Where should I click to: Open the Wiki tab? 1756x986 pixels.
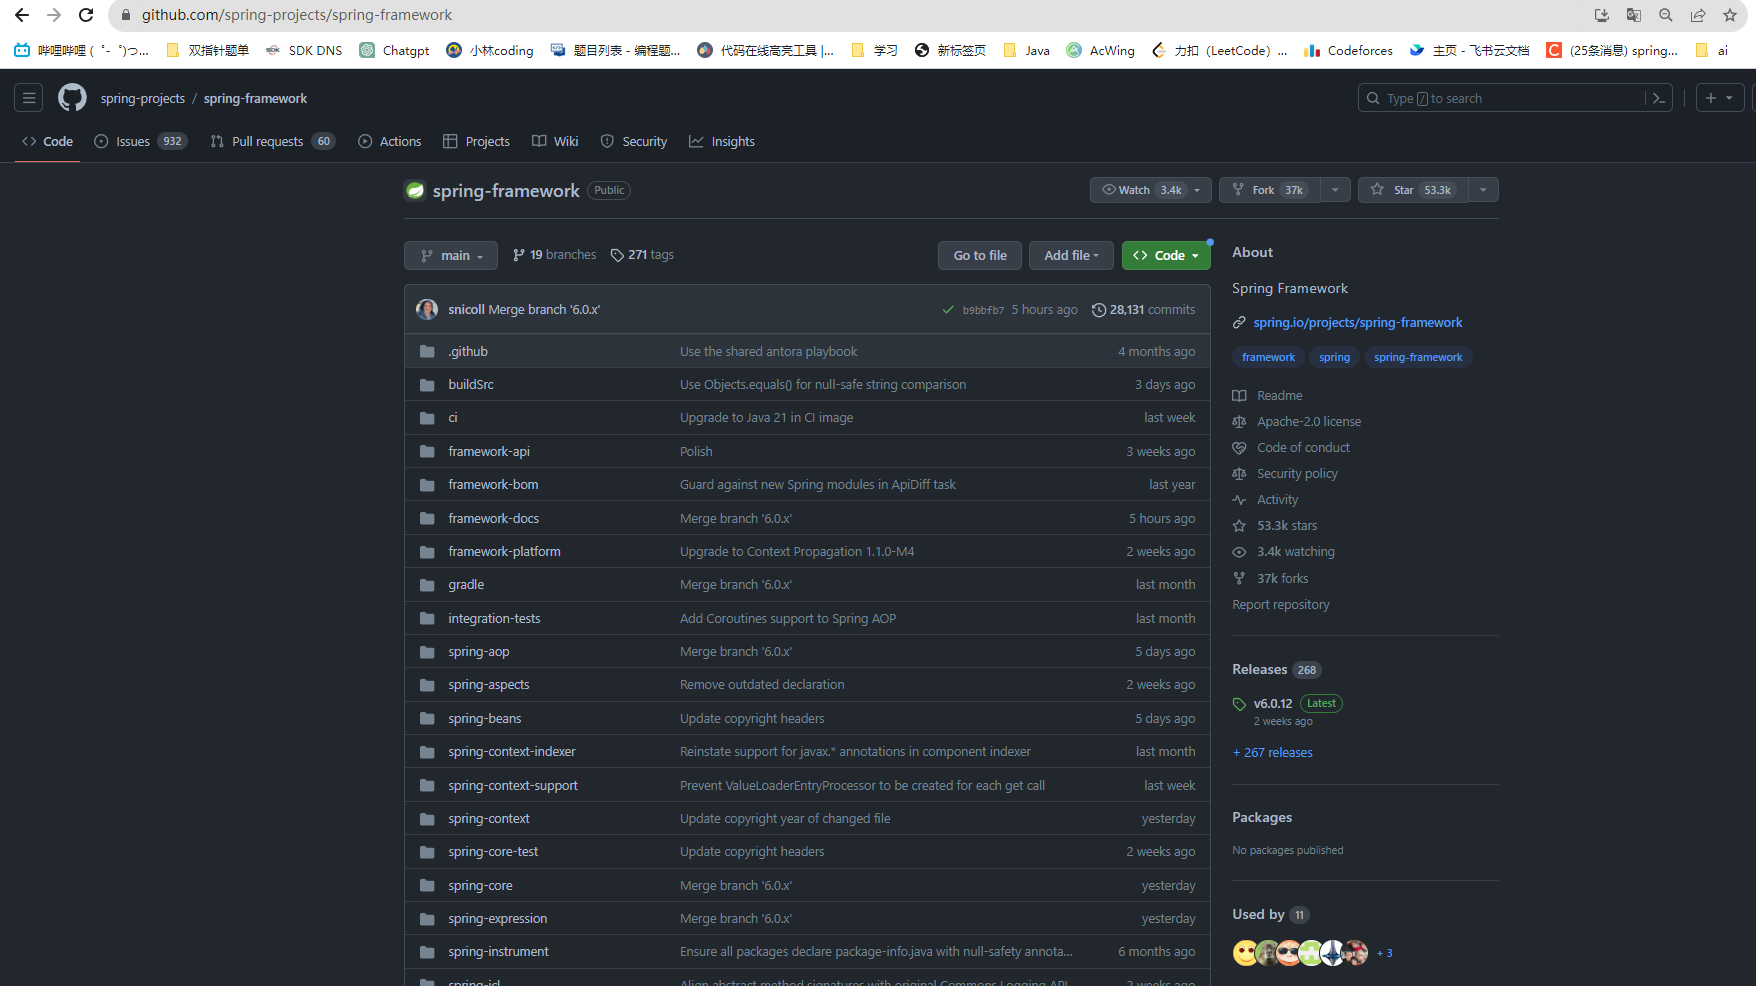click(x=555, y=141)
